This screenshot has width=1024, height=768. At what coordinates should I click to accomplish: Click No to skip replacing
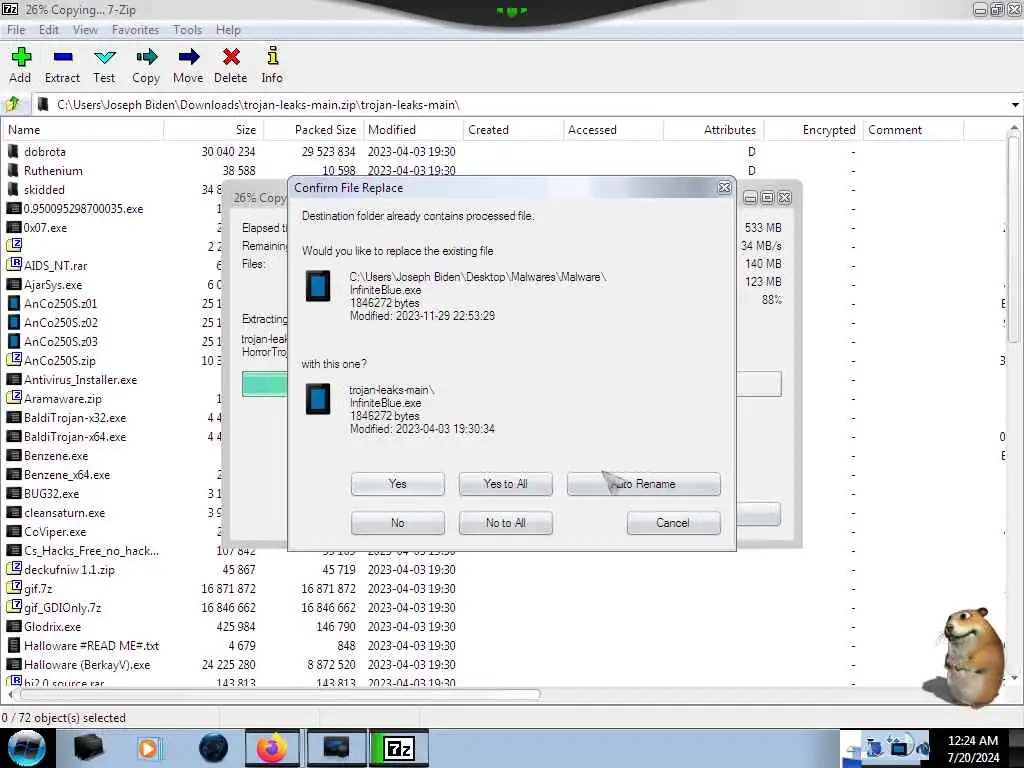(398, 523)
